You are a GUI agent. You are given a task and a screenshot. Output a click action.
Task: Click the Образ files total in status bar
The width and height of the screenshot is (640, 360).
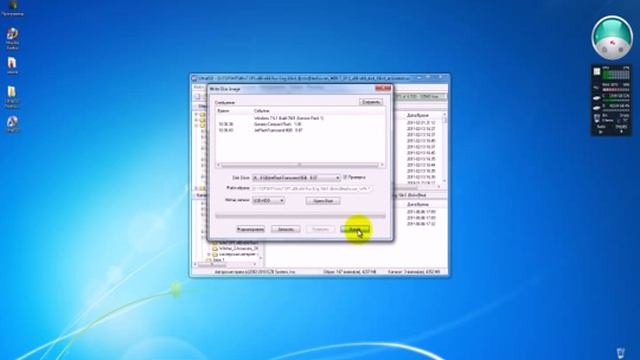pos(349,271)
